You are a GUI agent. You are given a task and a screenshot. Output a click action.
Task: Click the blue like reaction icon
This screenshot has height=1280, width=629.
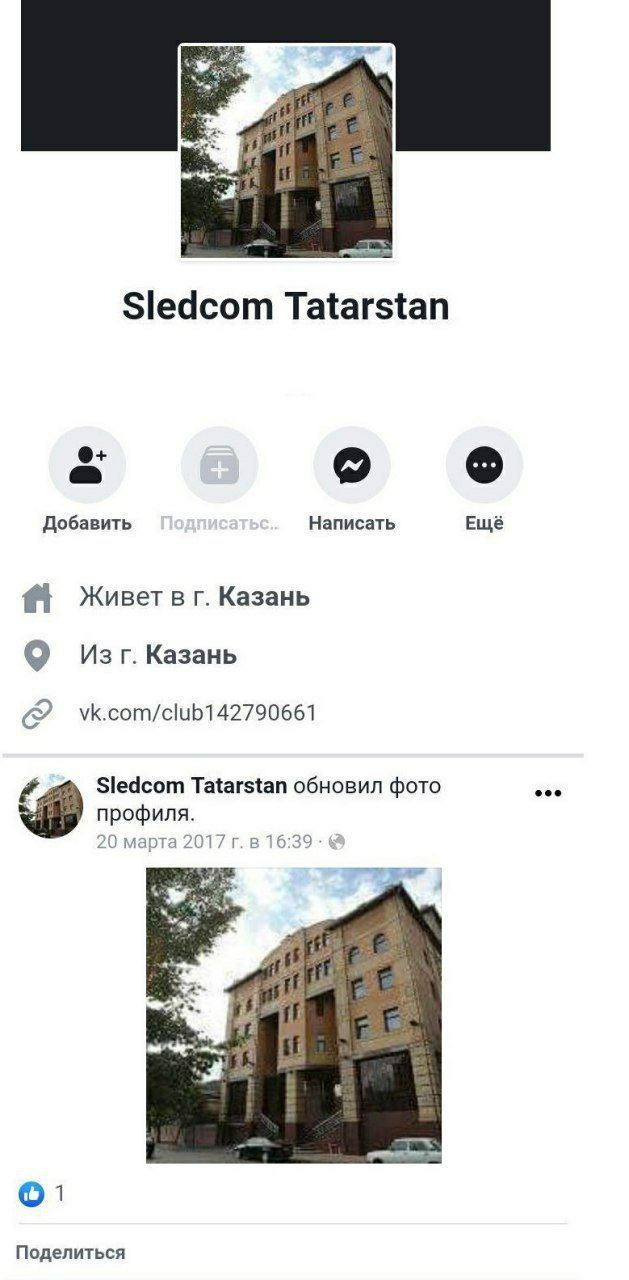(x=32, y=1193)
